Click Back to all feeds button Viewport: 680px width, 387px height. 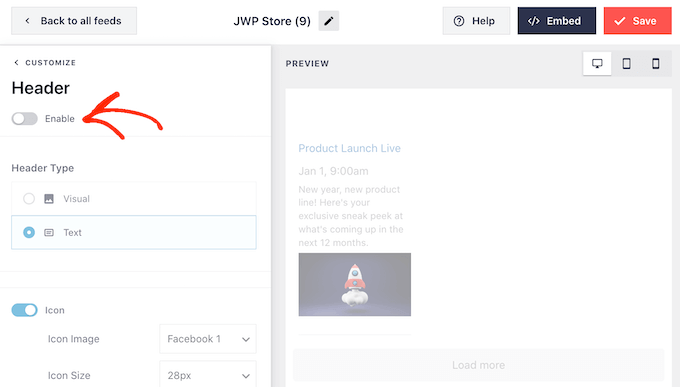[74, 21]
